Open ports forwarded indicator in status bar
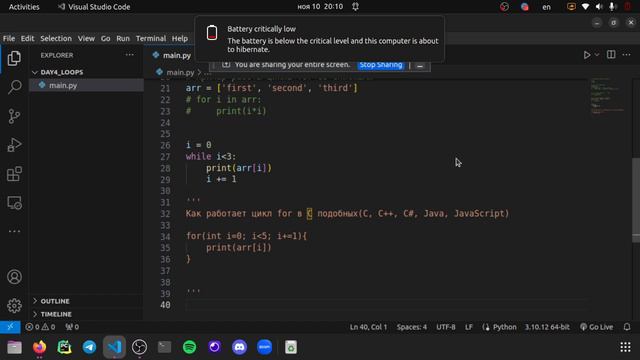The image size is (640, 360). pos(72,327)
